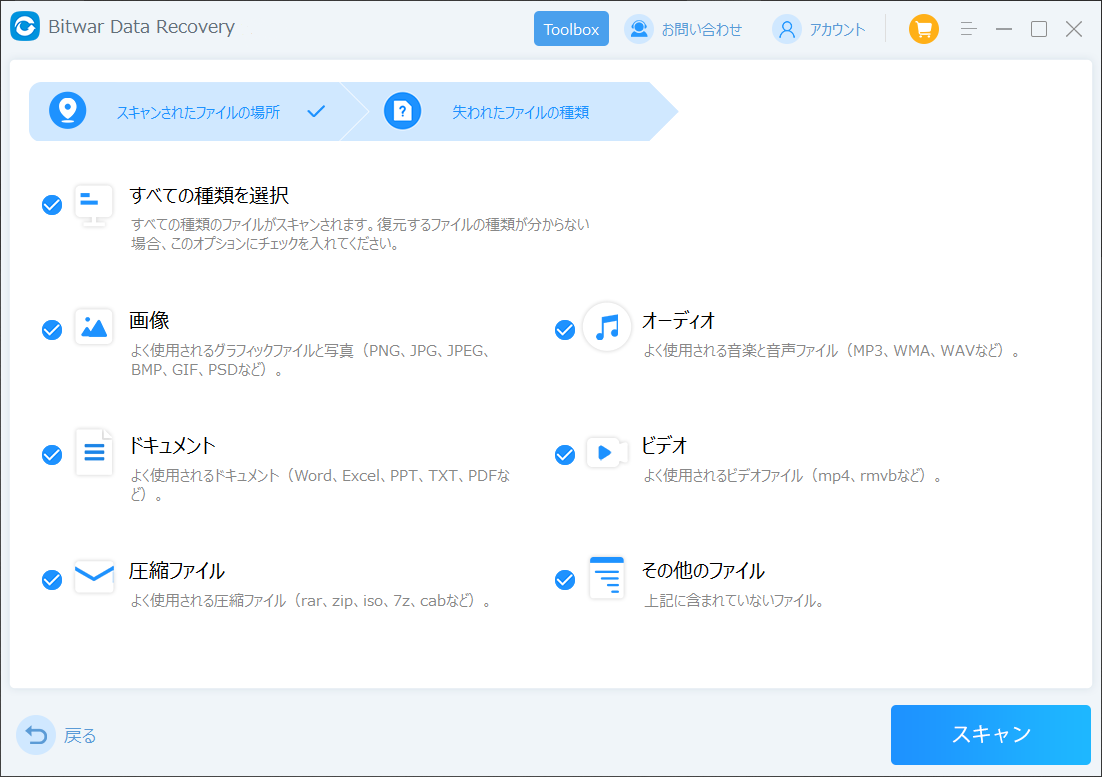The width and height of the screenshot is (1102, 777).
Task: Click the shopping cart icon
Action: pos(923,29)
